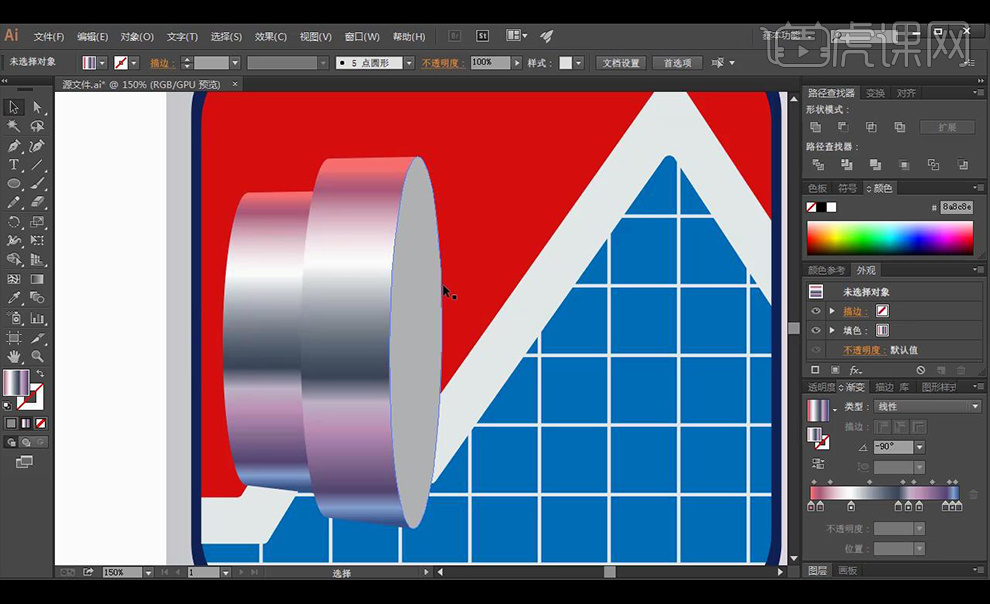Screen dimensions: 990x604
Task: Select the Selection (black arrow) tool
Action: pos(13,107)
